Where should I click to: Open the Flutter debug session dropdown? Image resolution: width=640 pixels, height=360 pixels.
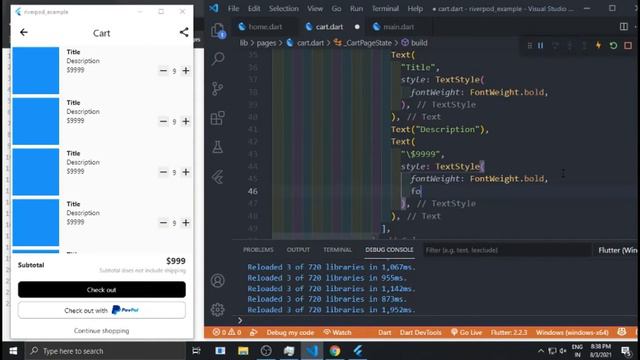click(617, 250)
